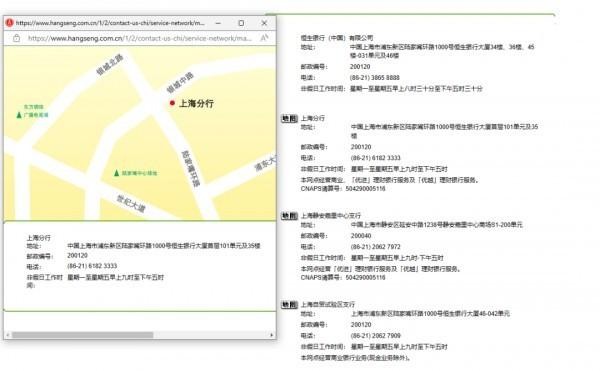This screenshot has height=371, width=600.
Task: Click the read aloud icon in popup address bar
Action: click(x=264, y=38)
